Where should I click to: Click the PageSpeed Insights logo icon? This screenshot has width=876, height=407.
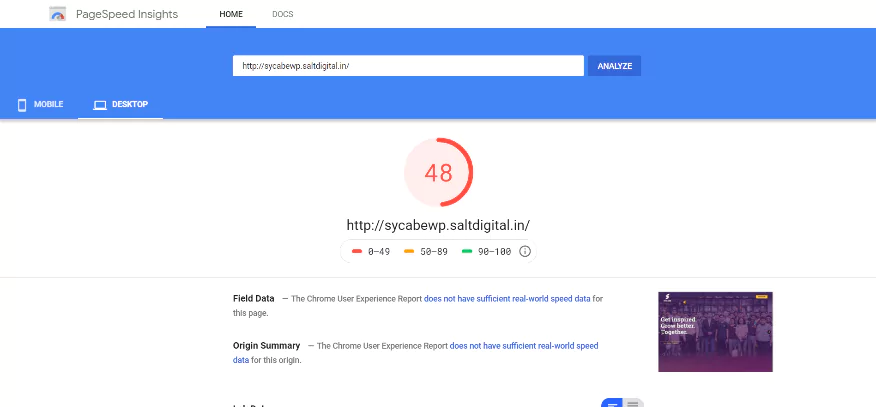(58, 14)
